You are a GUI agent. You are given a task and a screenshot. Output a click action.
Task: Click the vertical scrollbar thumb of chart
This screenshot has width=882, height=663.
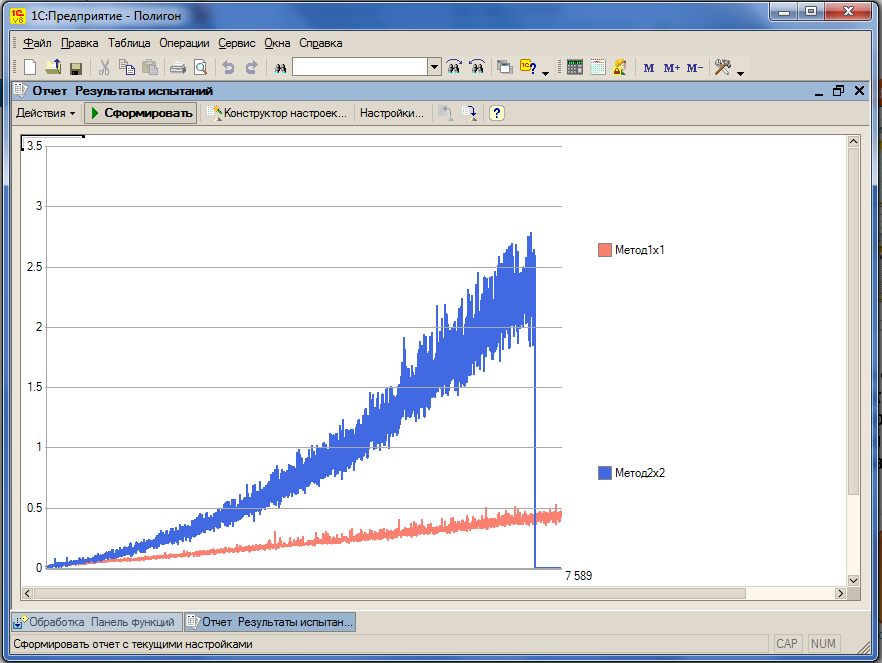pos(853,321)
